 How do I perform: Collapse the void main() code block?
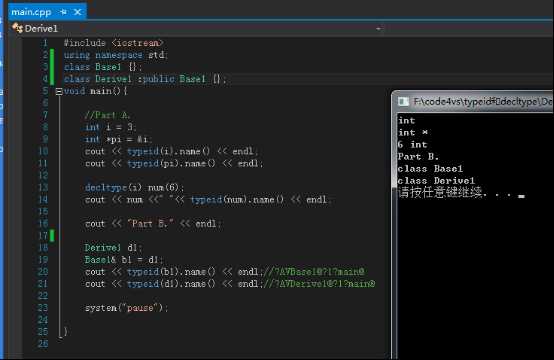coord(59,92)
